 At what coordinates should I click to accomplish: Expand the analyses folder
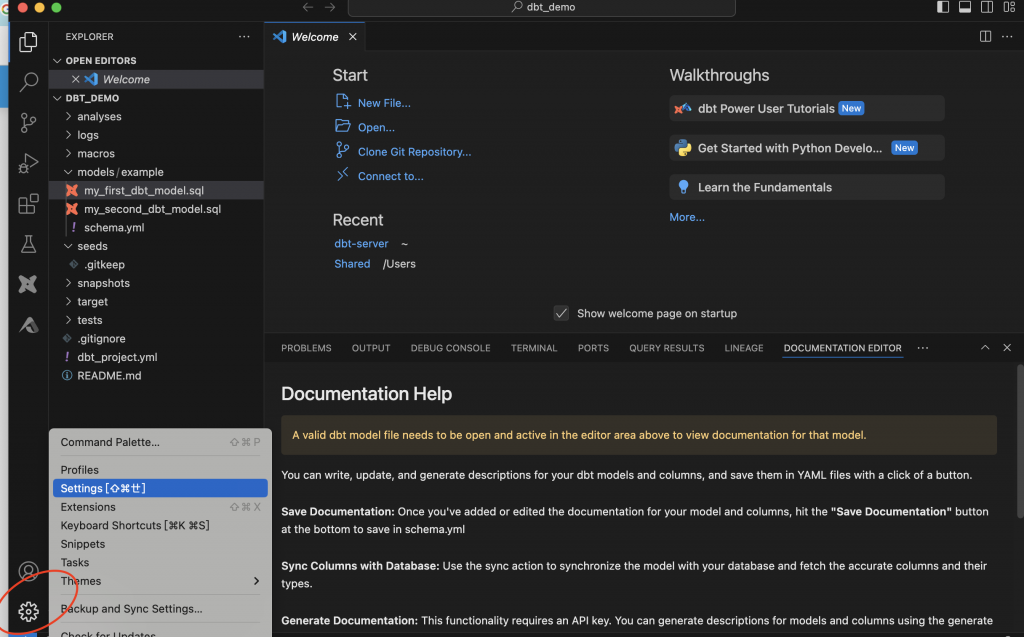click(99, 116)
